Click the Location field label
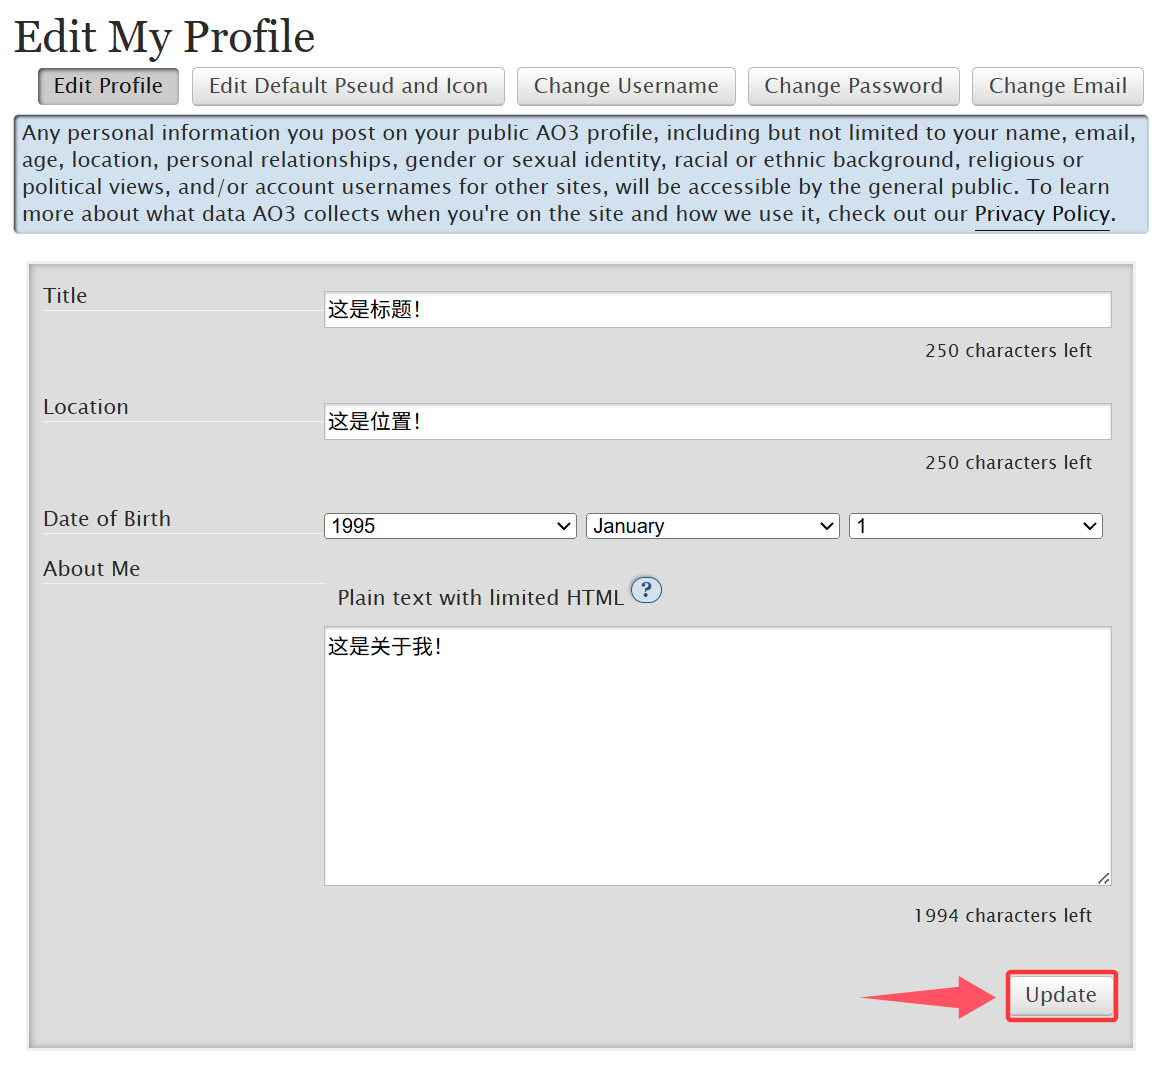The height and width of the screenshot is (1068, 1161). point(86,407)
